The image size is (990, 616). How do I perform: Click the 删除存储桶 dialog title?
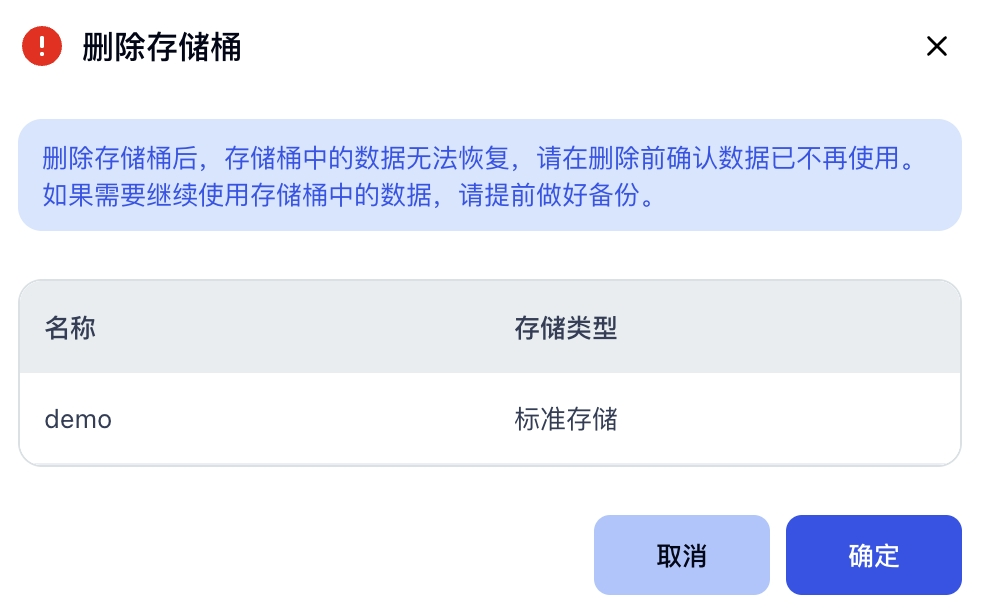pyautogui.click(x=162, y=47)
